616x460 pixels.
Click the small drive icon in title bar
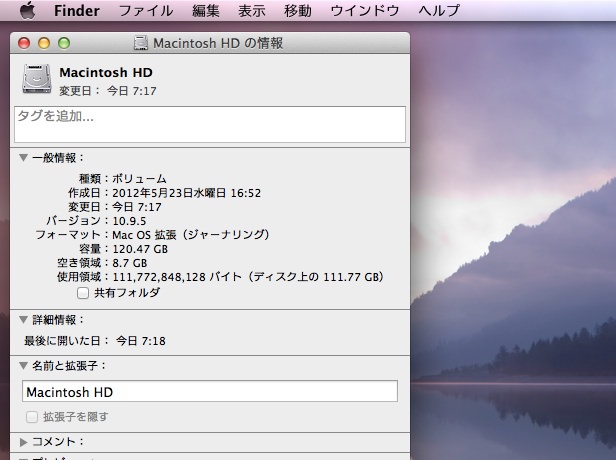141,43
